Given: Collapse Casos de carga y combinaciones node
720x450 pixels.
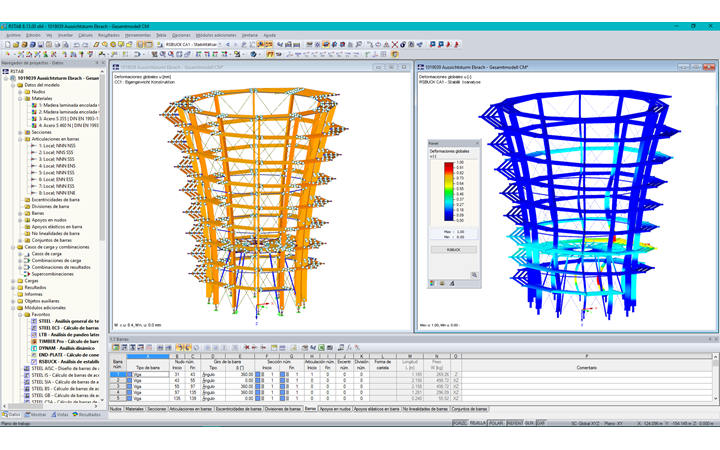Looking at the screenshot, I should [13, 247].
